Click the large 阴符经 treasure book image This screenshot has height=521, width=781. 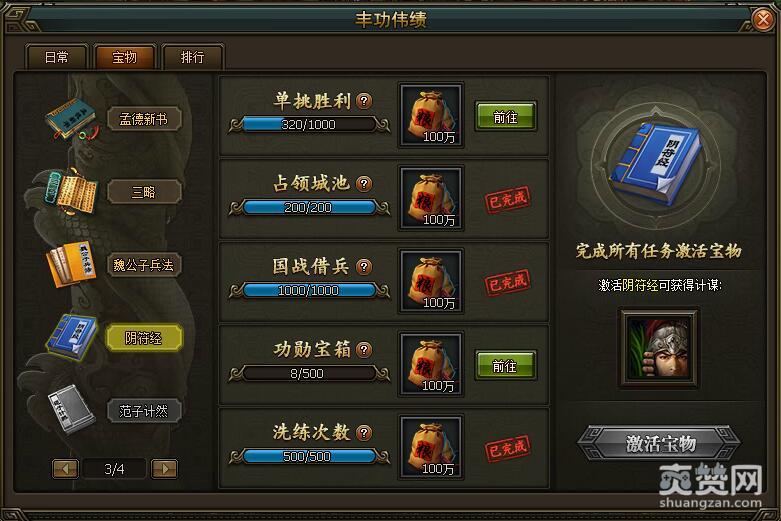(656, 163)
